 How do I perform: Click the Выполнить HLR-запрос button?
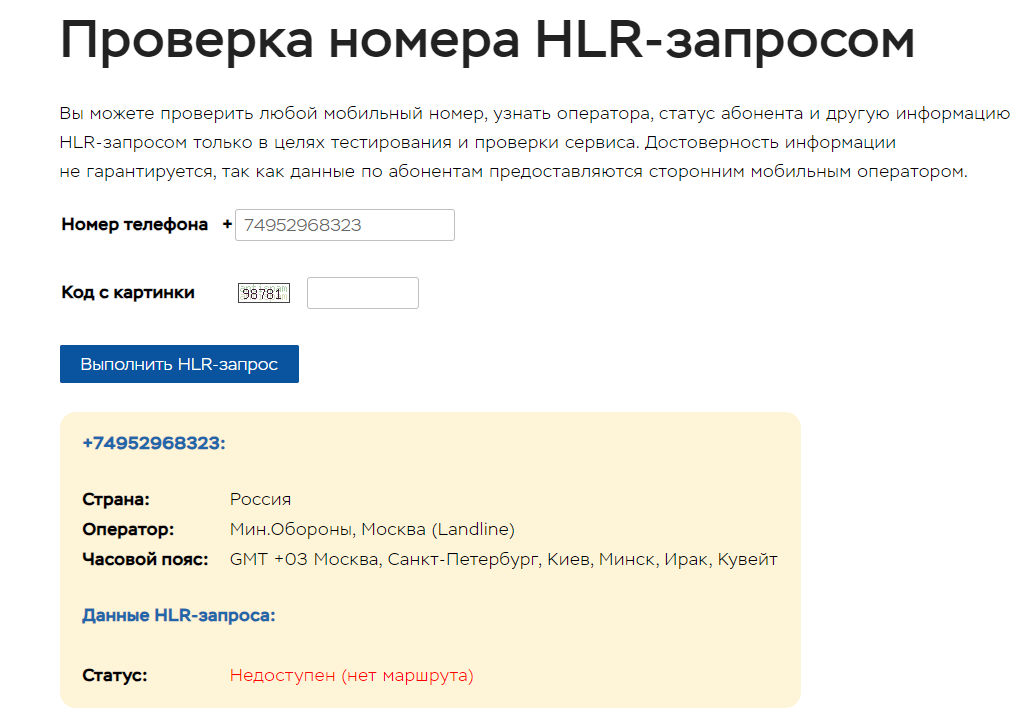pyautogui.click(x=179, y=364)
